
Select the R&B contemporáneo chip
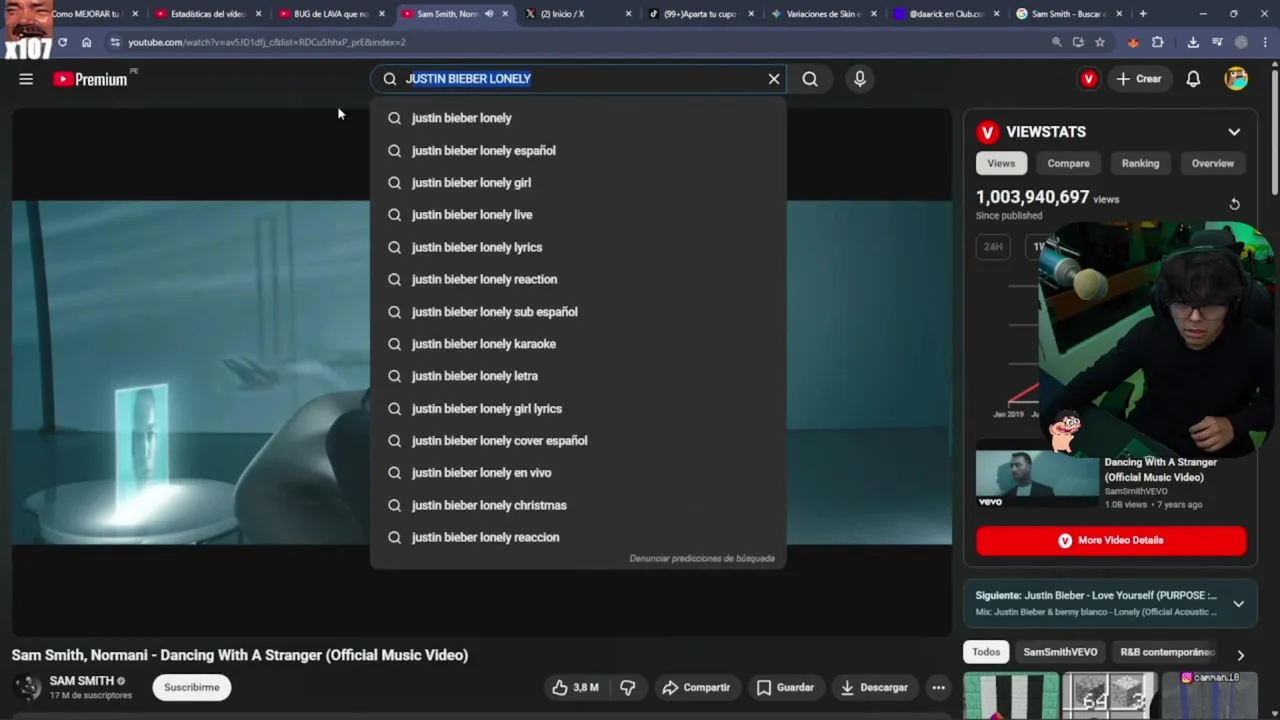[x=1166, y=652]
